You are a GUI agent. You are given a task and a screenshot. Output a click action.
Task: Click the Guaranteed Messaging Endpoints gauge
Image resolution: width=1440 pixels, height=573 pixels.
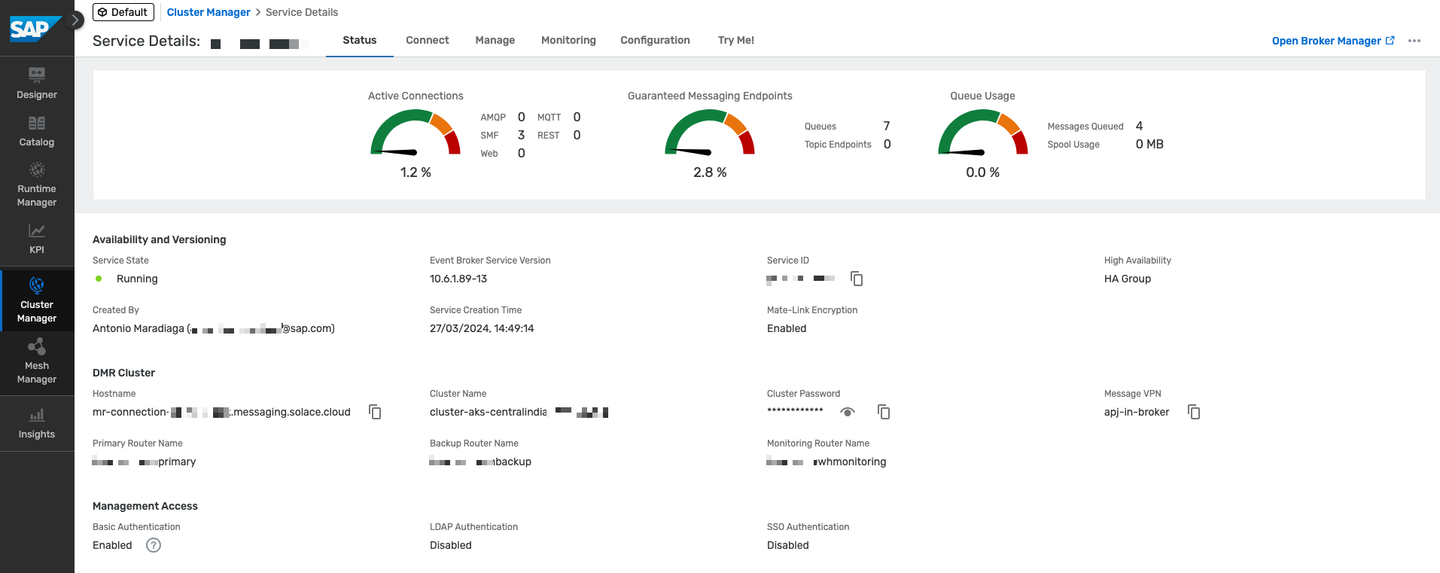710,132
